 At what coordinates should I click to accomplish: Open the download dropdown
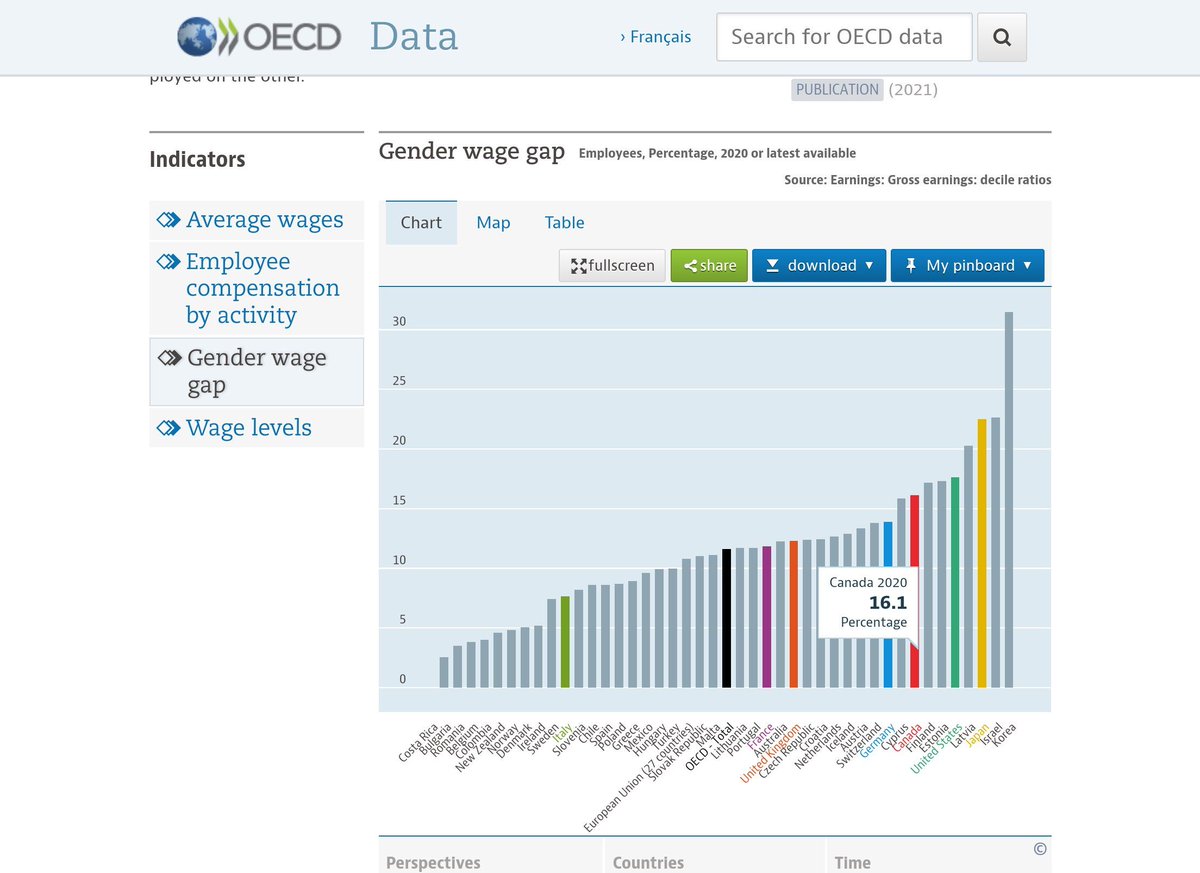[x=819, y=265]
